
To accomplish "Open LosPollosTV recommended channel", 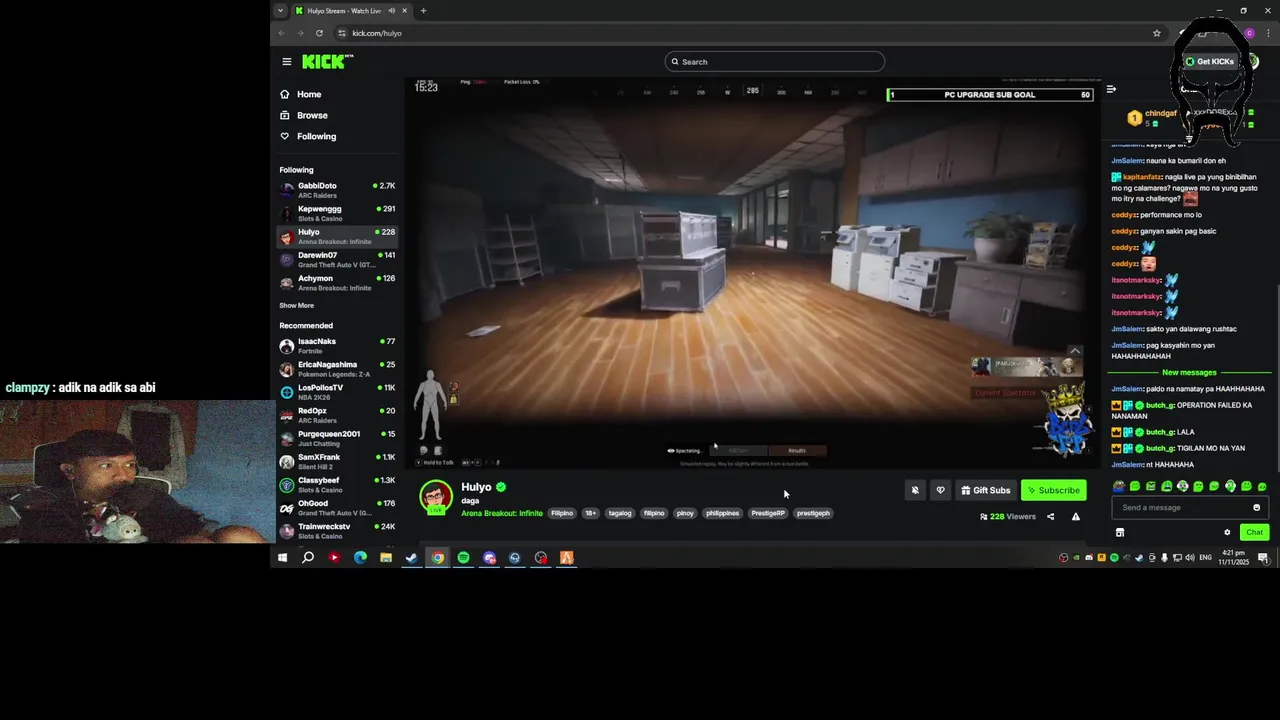I will (x=337, y=392).
